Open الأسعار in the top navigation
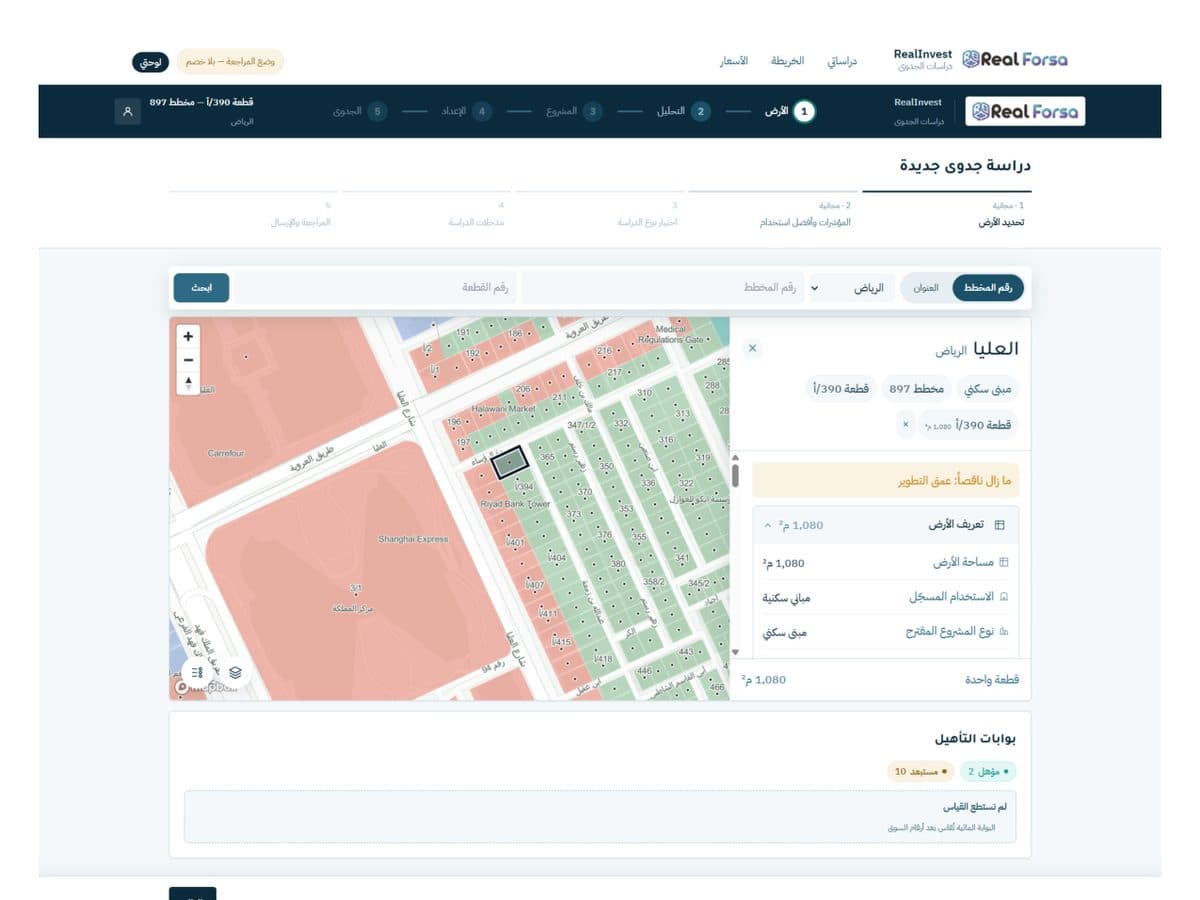This screenshot has height=900, width=1200. point(735,61)
